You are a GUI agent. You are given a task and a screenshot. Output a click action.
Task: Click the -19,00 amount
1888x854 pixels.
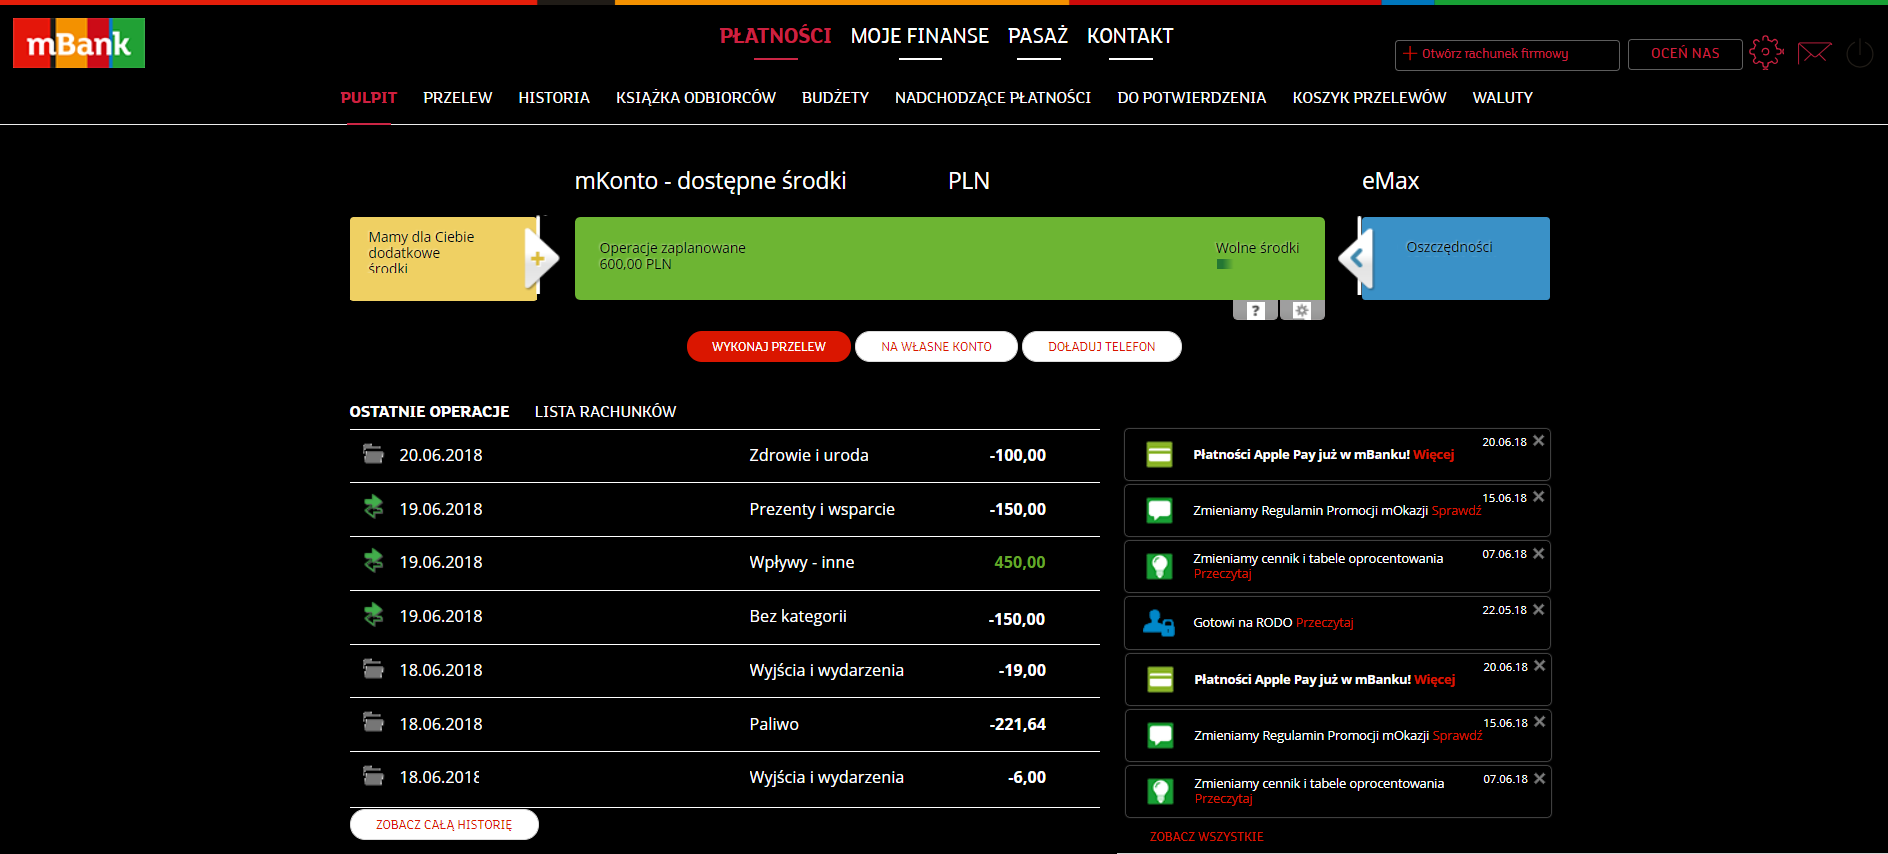(x=1022, y=670)
